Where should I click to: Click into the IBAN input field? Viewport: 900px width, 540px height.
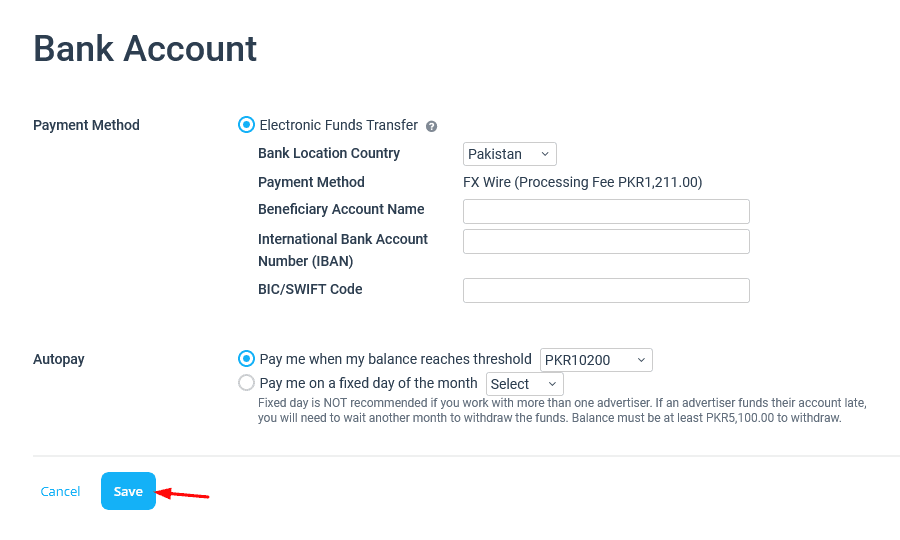point(606,241)
